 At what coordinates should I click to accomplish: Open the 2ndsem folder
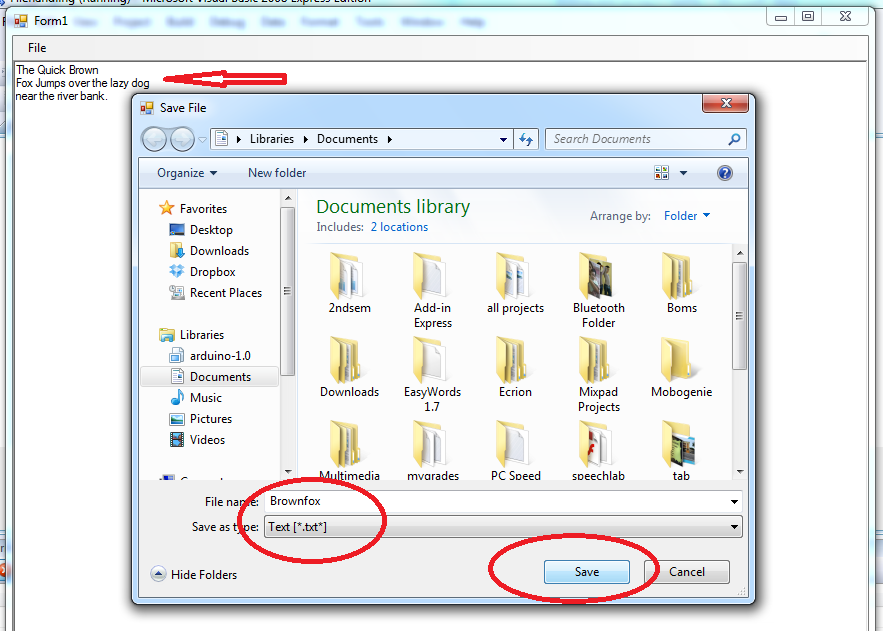pyautogui.click(x=349, y=283)
